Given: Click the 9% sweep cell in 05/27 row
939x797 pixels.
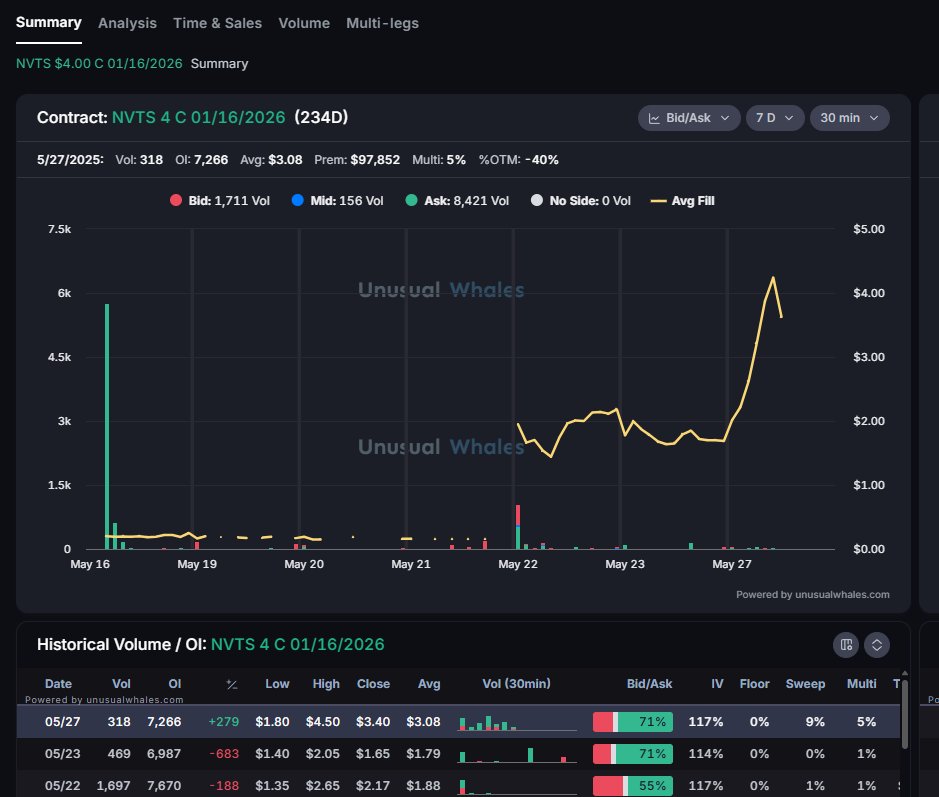Looking at the screenshot, I should click(815, 722).
